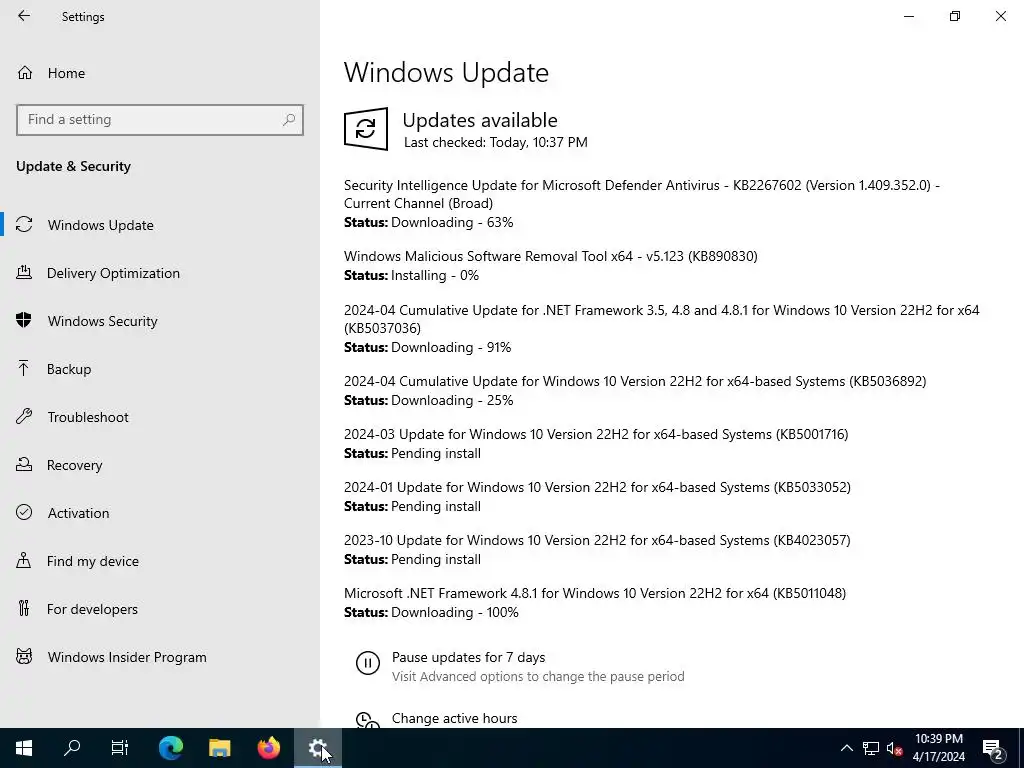
Task: Click the Windows Update page title
Action: [x=446, y=72]
